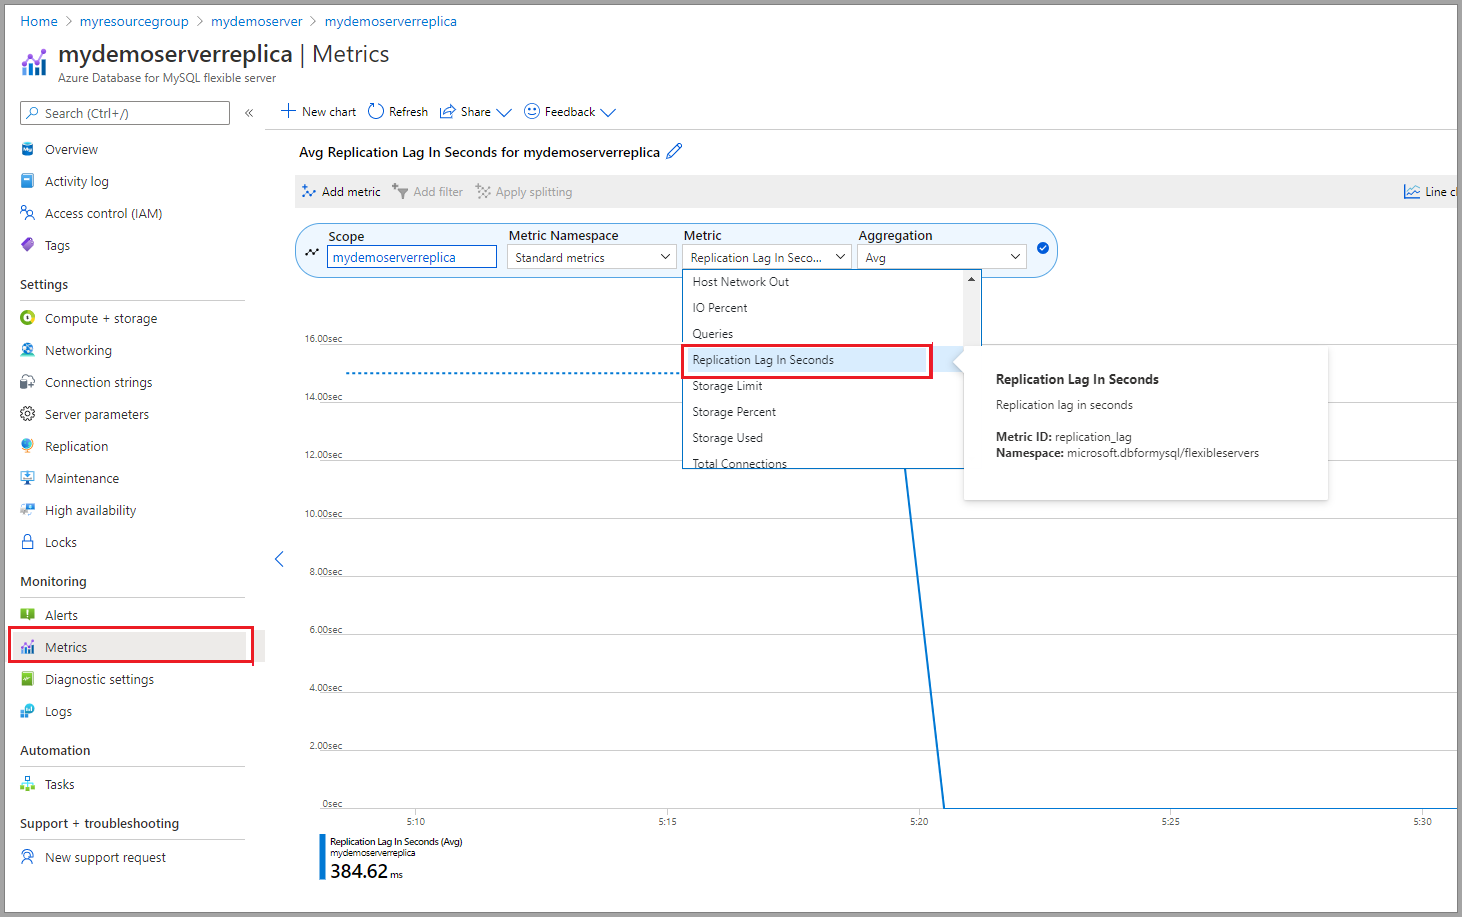Open Diagnostic settings in the sidebar
The width and height of the screenshot is (1462, 917).
click(99, 679)
